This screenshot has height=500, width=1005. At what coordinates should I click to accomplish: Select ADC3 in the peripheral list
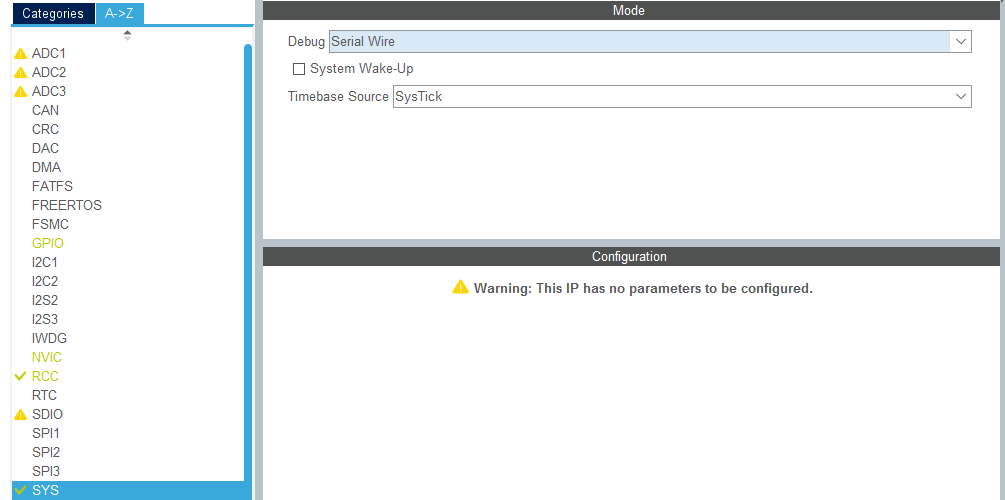pyautogui.click(x=49, y=91)
